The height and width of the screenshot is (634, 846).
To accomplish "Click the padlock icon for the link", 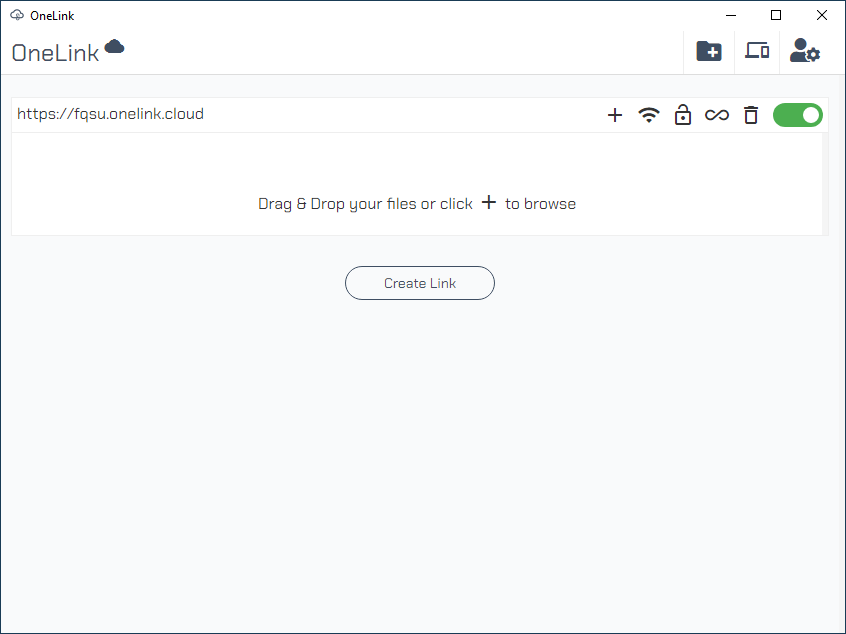I will pyautogui.click(x=683, y=114).
